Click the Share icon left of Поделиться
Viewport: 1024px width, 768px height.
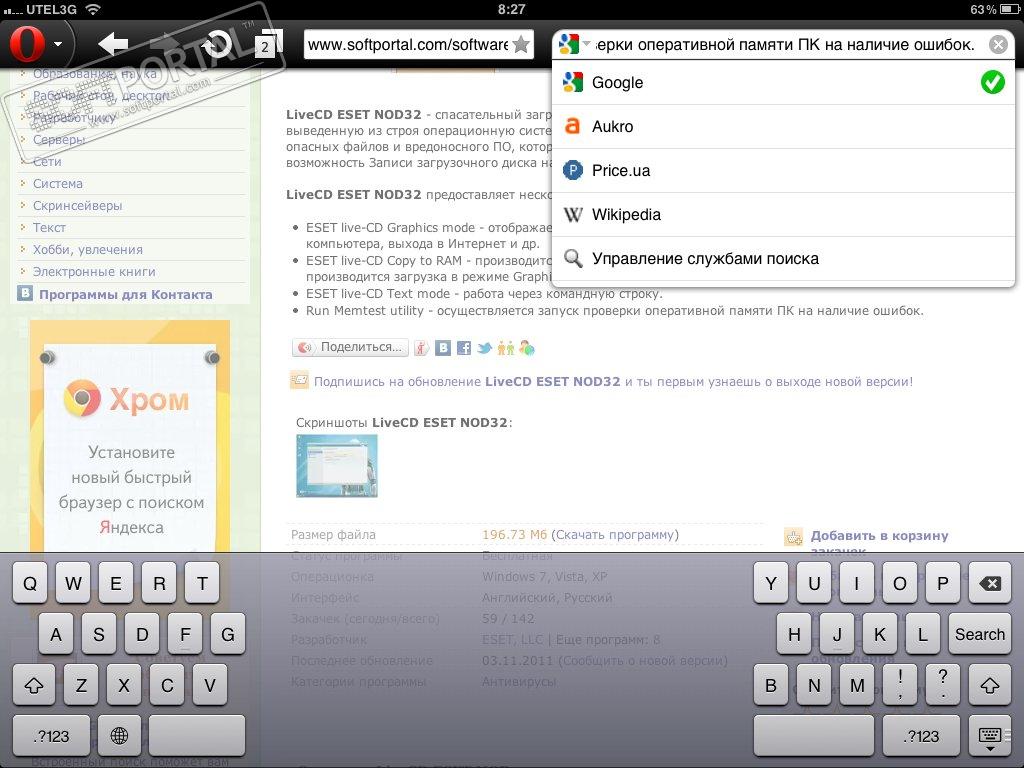[x=305, y=347]
